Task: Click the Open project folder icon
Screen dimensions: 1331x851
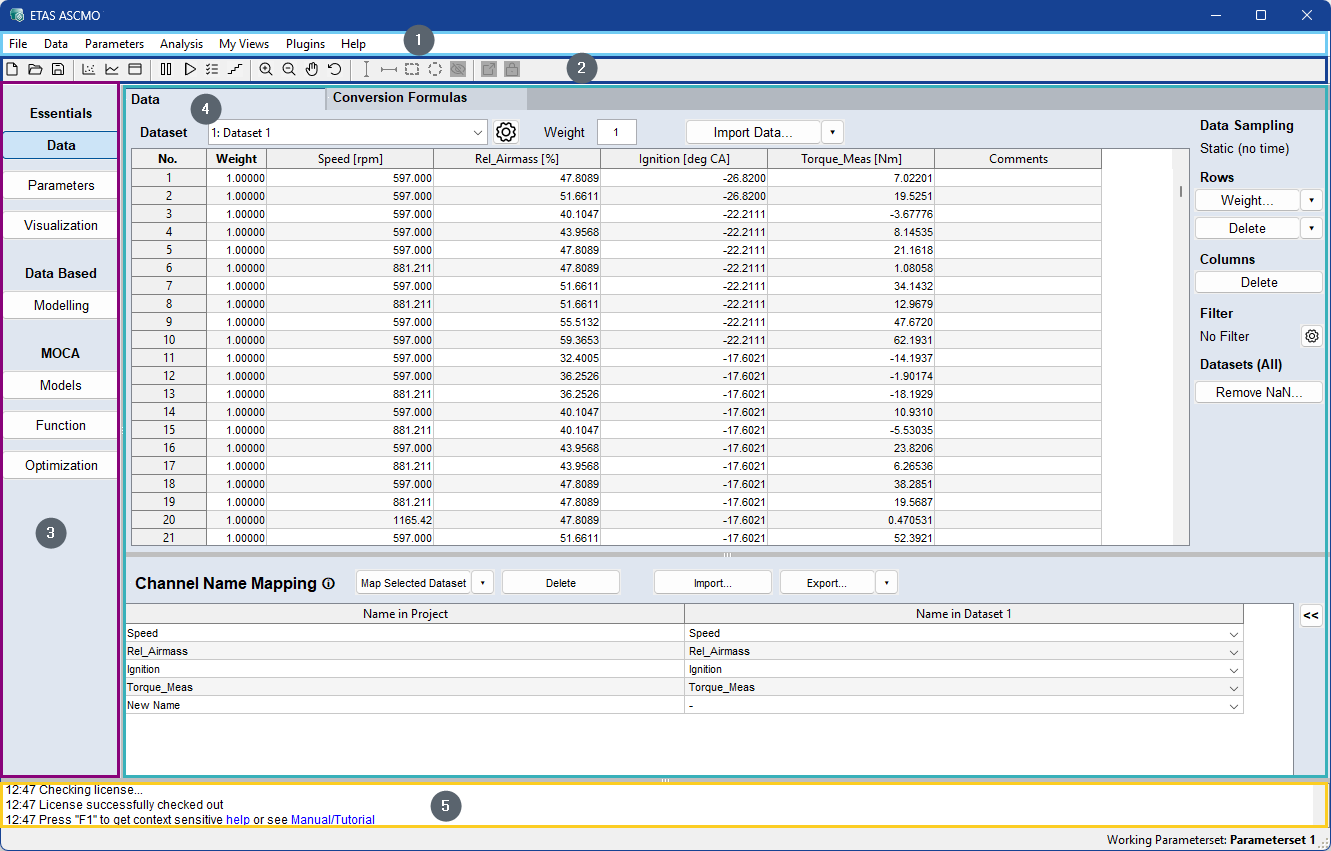Action: 35,69
